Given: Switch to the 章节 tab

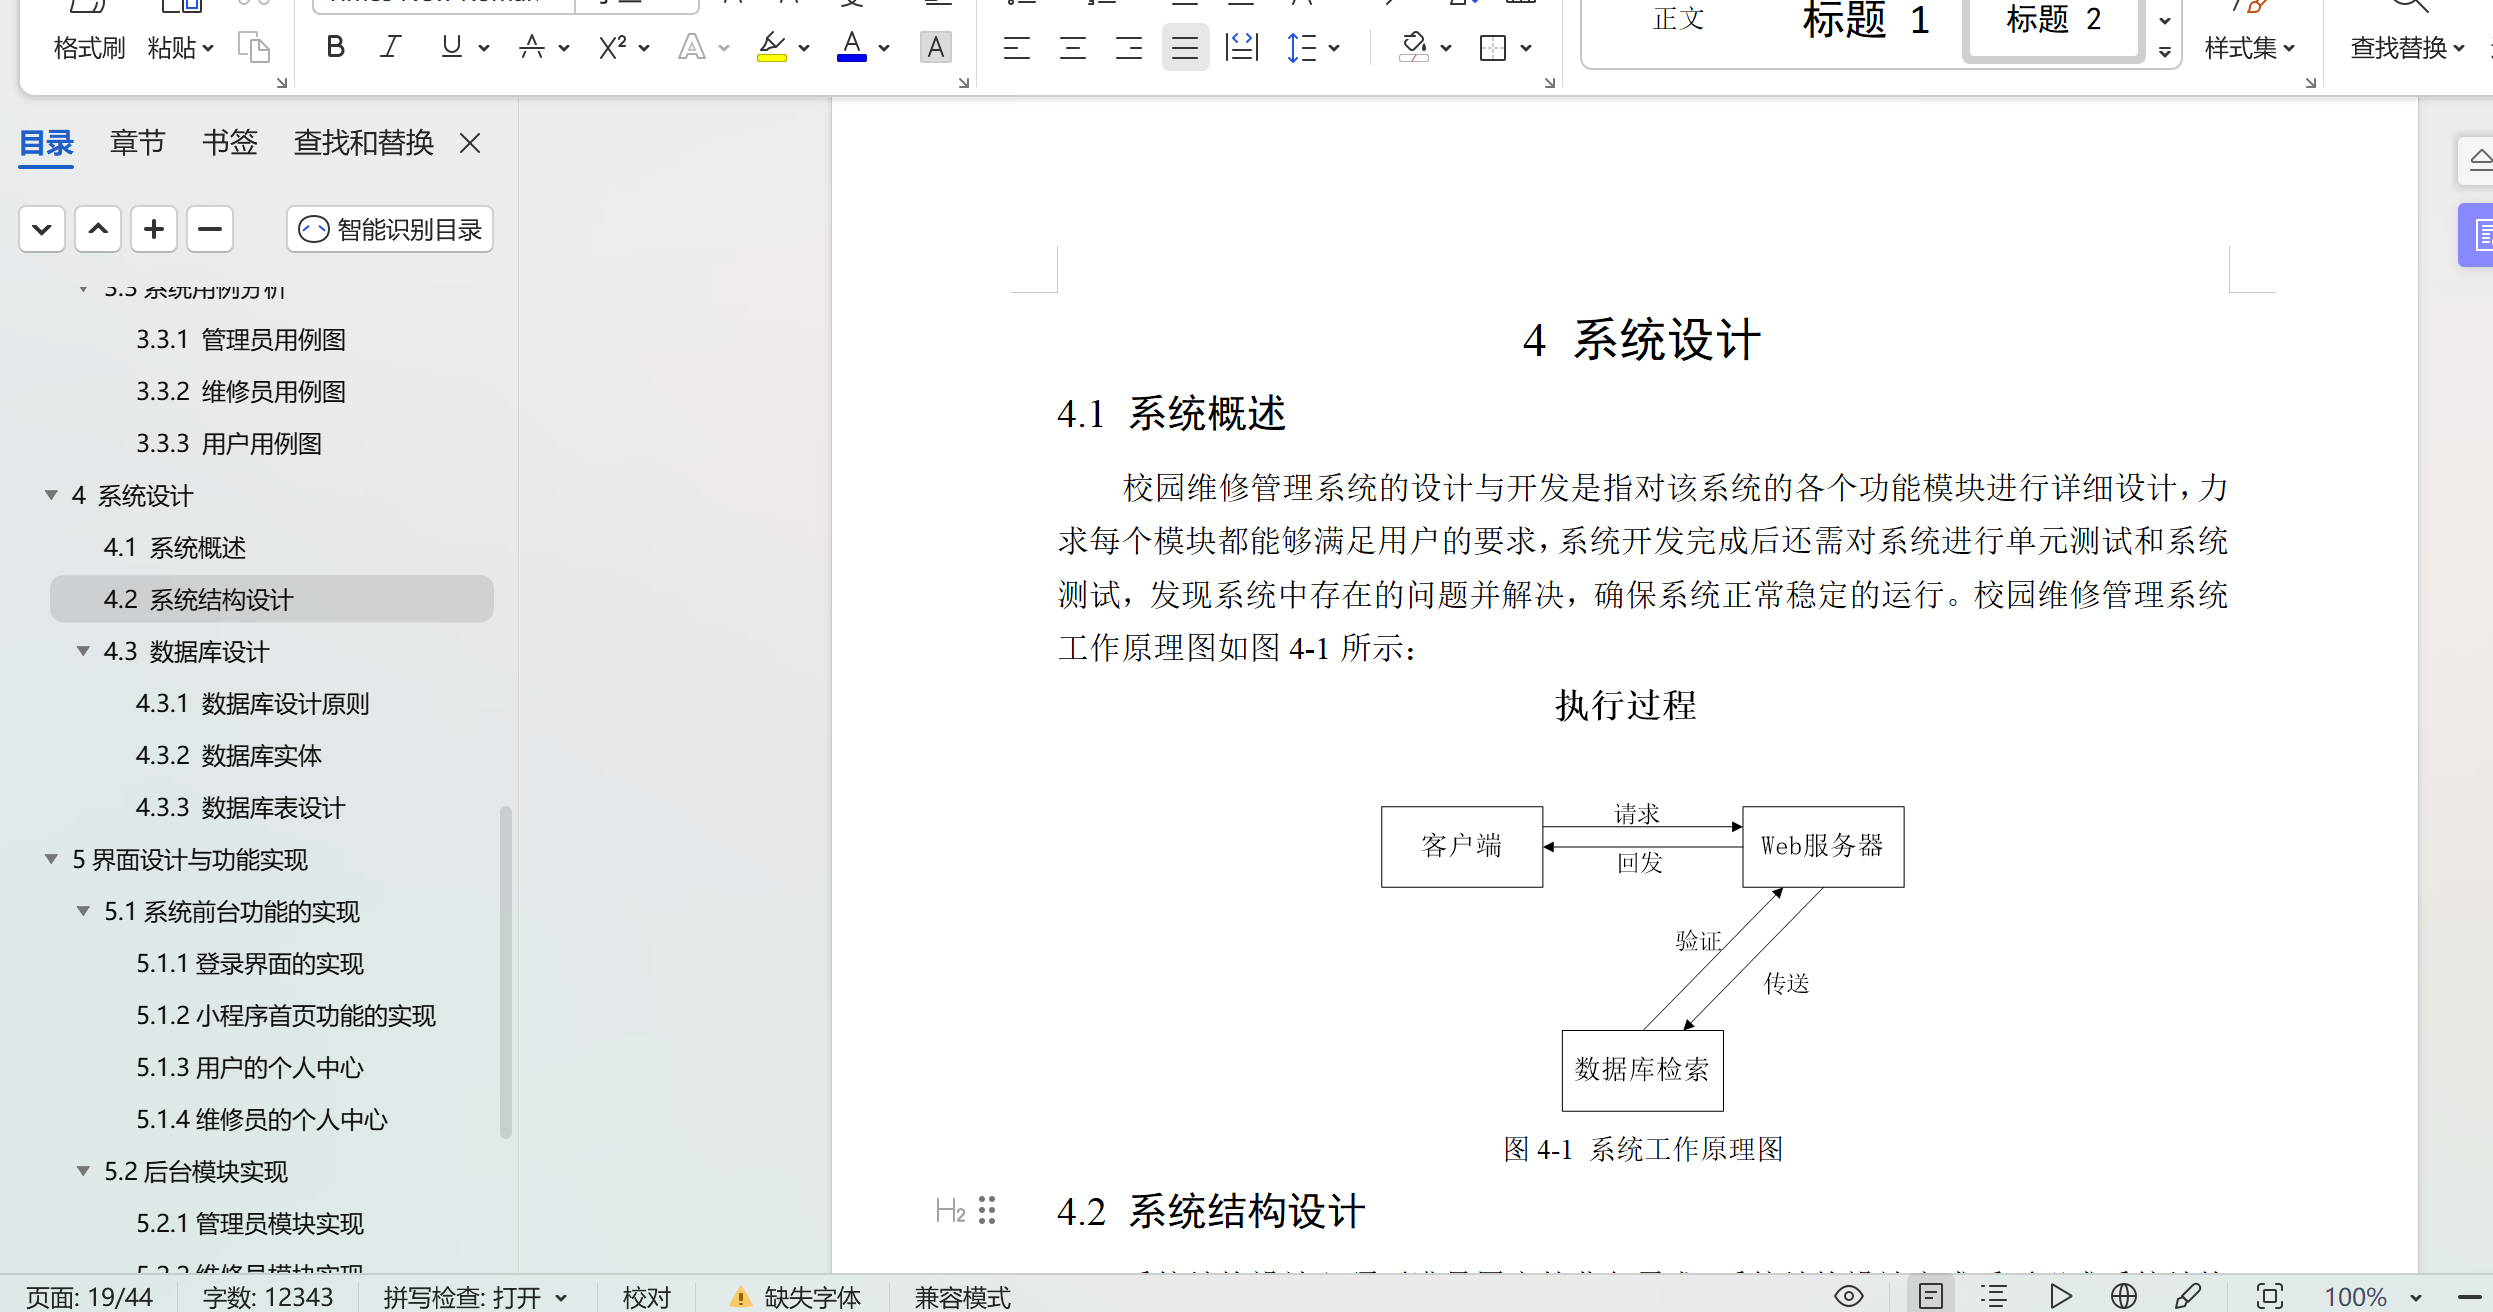Looking at the screenshot, I should [137, 143].
